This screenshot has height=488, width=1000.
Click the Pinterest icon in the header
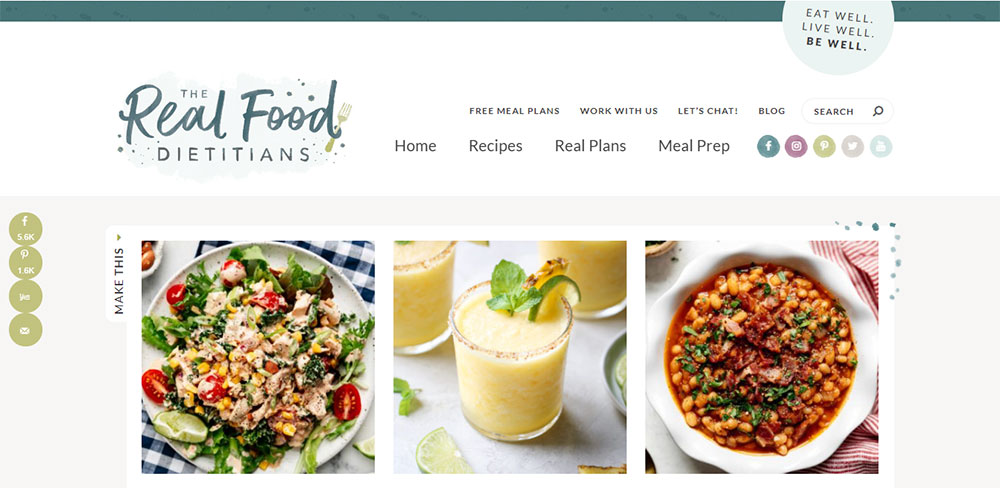click(824, 146)
